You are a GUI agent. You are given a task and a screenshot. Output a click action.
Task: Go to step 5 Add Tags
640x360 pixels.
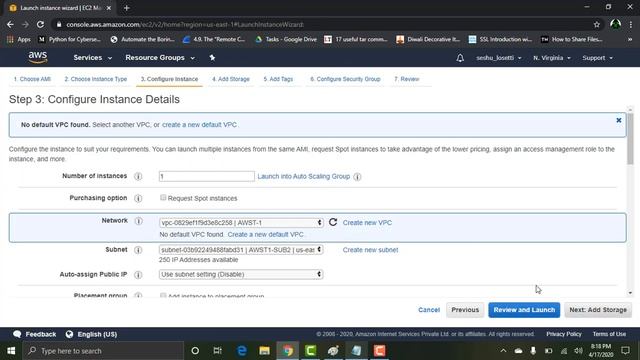tap(278, 79)
